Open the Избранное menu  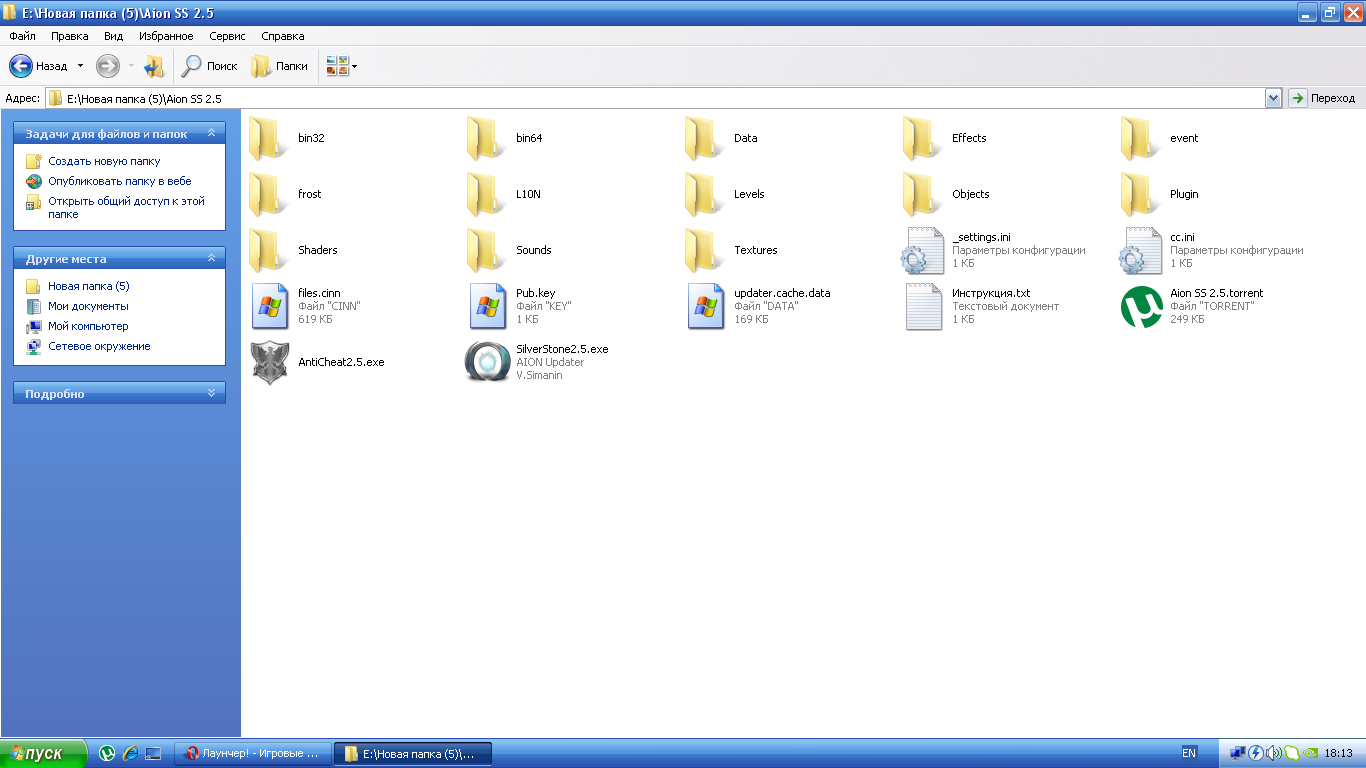(x=166, y=36)
